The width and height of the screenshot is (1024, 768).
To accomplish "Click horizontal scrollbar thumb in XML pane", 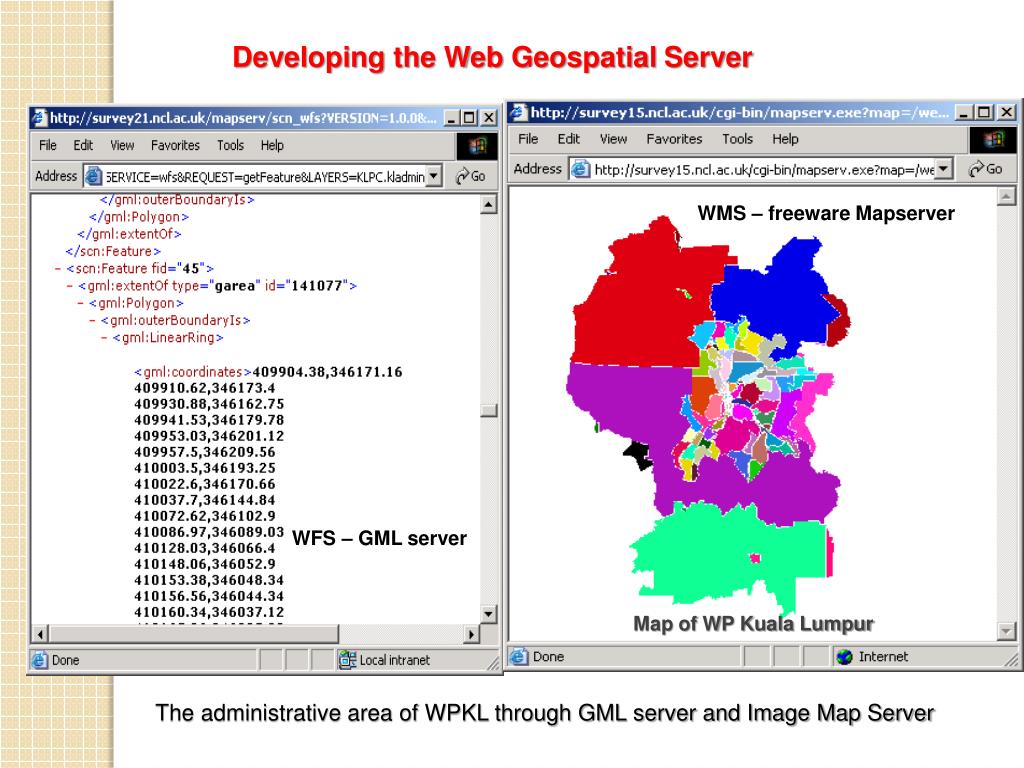I will (x=195, y=633).
